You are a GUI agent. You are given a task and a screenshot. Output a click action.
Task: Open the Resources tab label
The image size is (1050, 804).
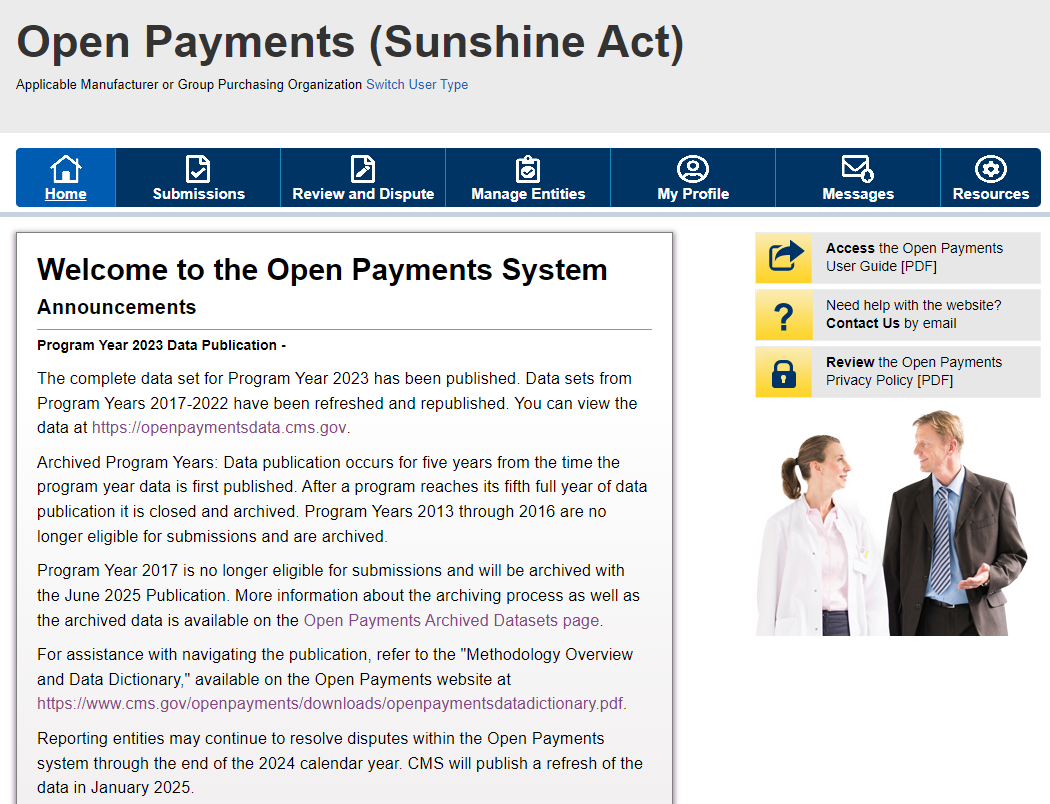991,194
